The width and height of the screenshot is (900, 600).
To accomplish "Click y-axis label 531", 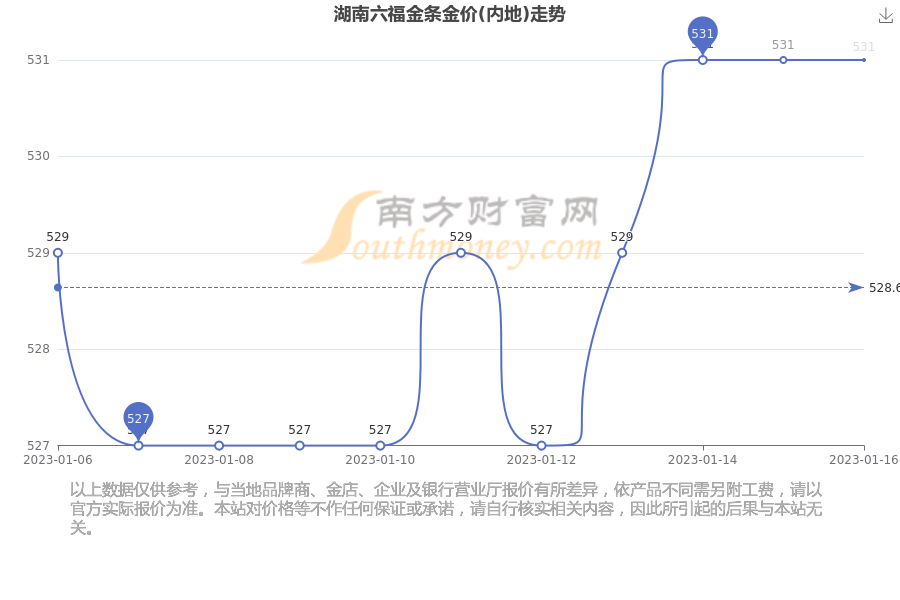I will (x=38, y=60).
